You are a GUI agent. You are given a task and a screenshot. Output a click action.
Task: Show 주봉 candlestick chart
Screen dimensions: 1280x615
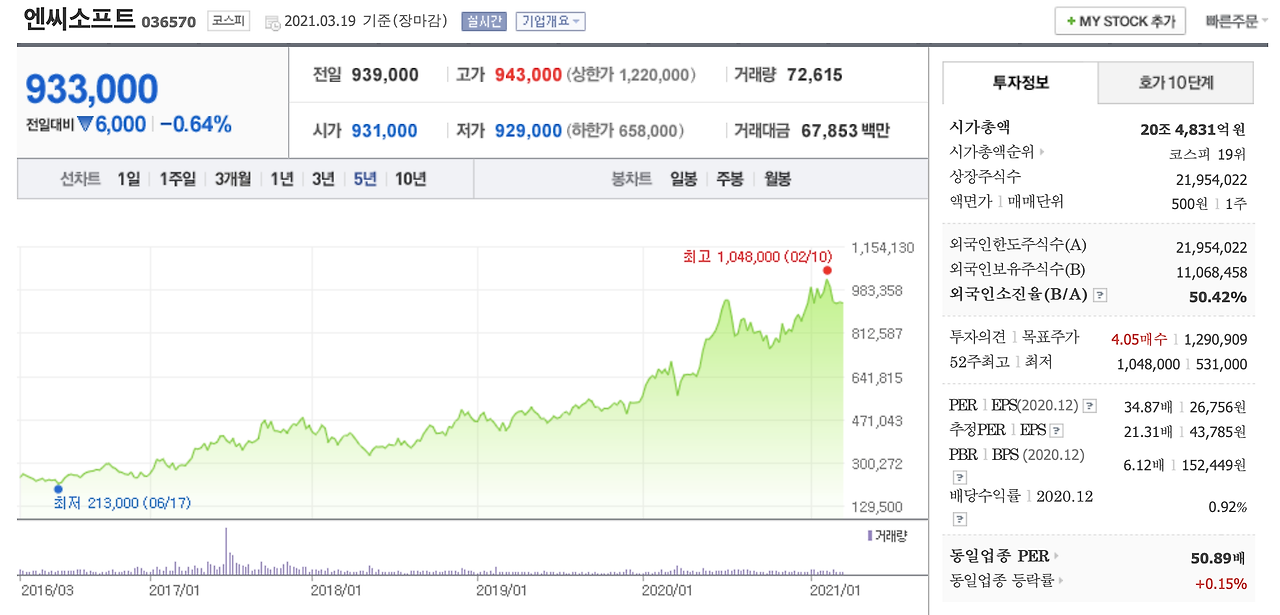click(x=730, y=179)
